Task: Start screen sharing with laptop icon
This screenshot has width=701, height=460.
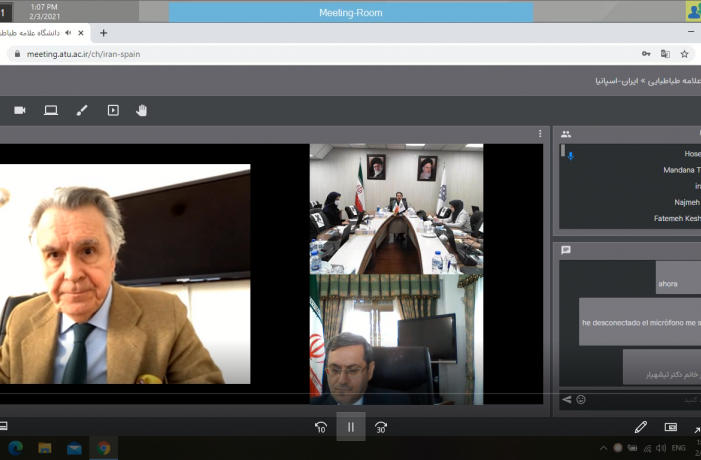Action: click(x=51, y=110)
